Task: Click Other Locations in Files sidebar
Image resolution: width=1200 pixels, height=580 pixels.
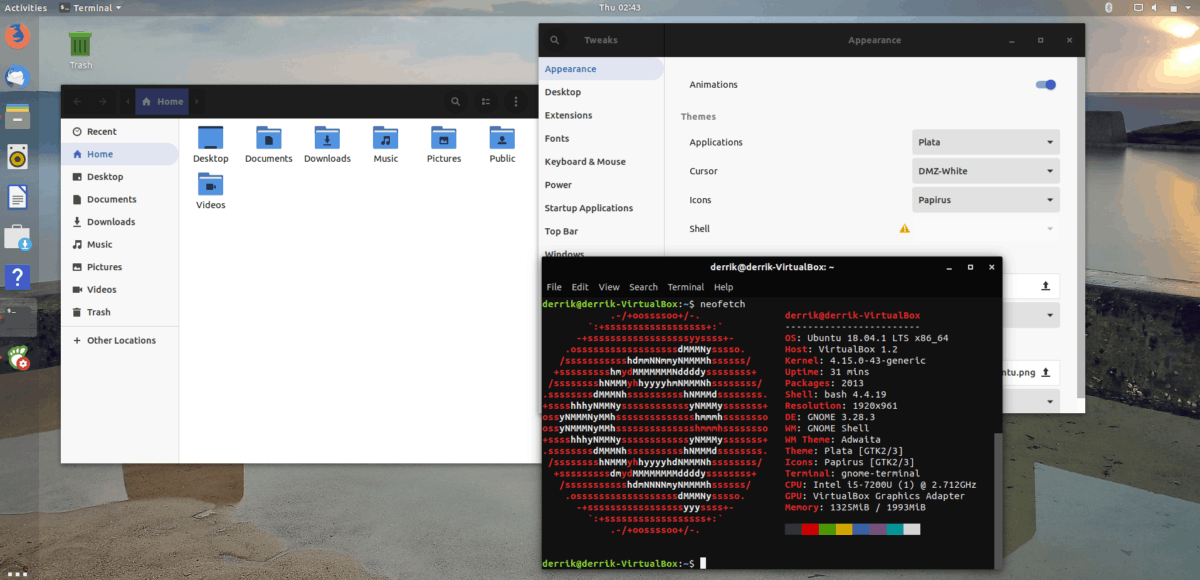Action: [x=120, y=340]
